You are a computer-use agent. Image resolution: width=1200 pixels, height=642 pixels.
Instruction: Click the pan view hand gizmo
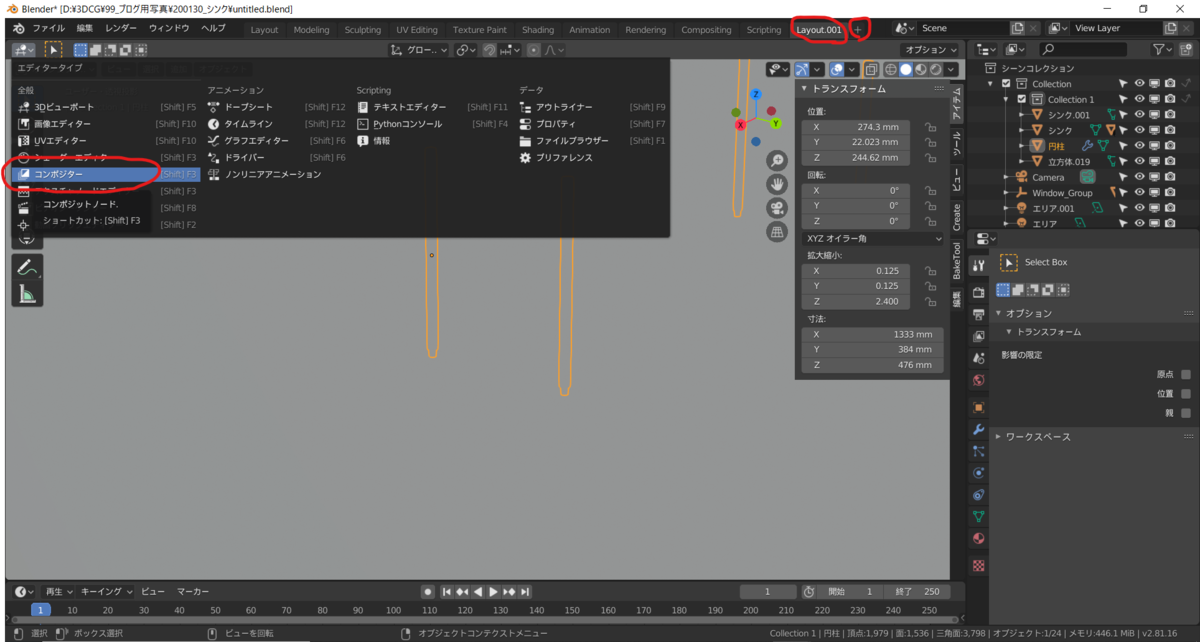[x=776, y=185]
